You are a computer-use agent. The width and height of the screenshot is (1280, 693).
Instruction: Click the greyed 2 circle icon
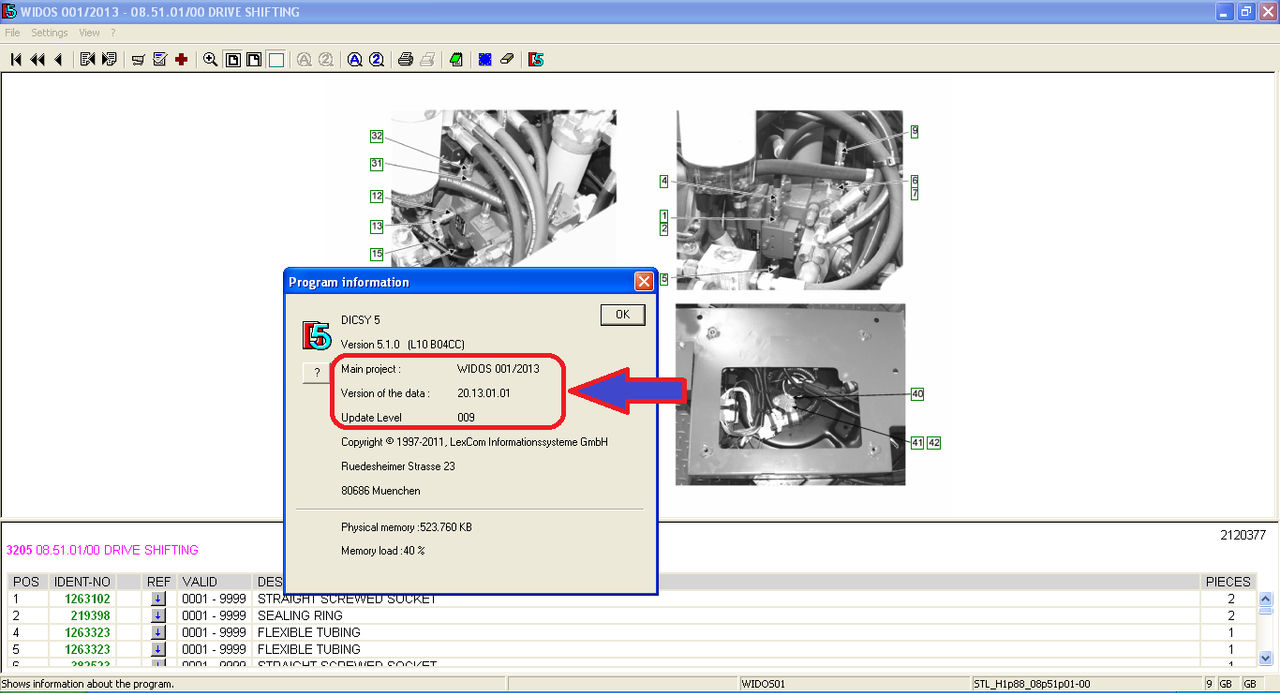326,60
